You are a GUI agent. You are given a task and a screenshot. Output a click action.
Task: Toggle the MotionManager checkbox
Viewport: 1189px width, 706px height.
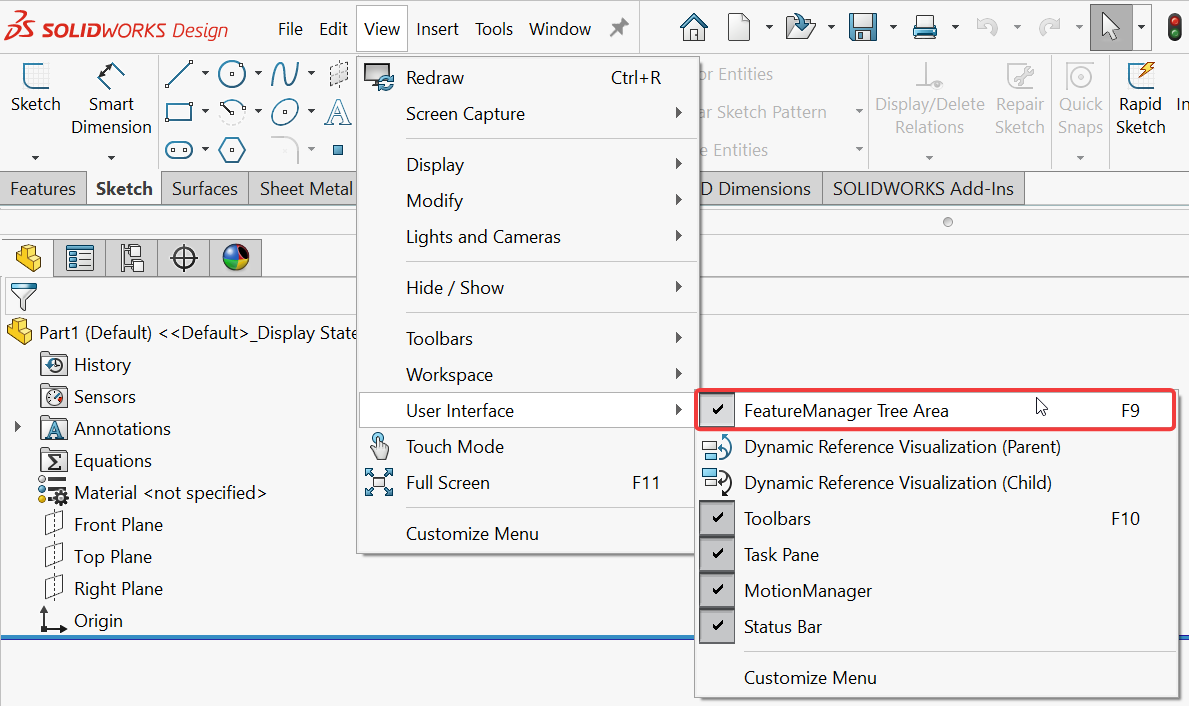717,591
